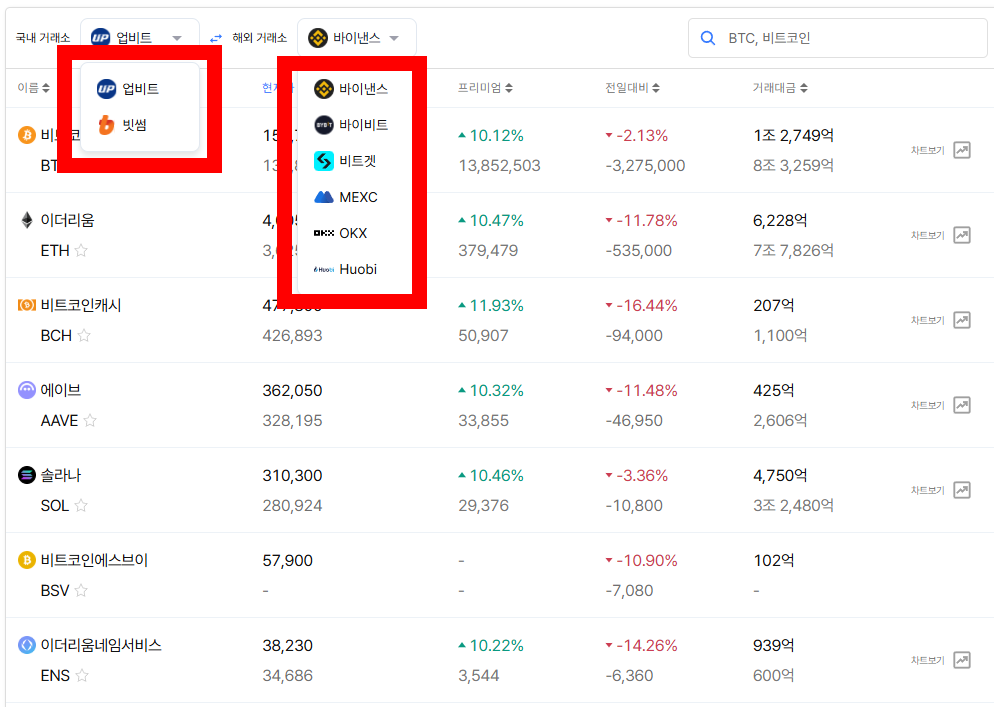Open chart icon for the 이더리움 row
Screen dimensions: 994x707
962,235
